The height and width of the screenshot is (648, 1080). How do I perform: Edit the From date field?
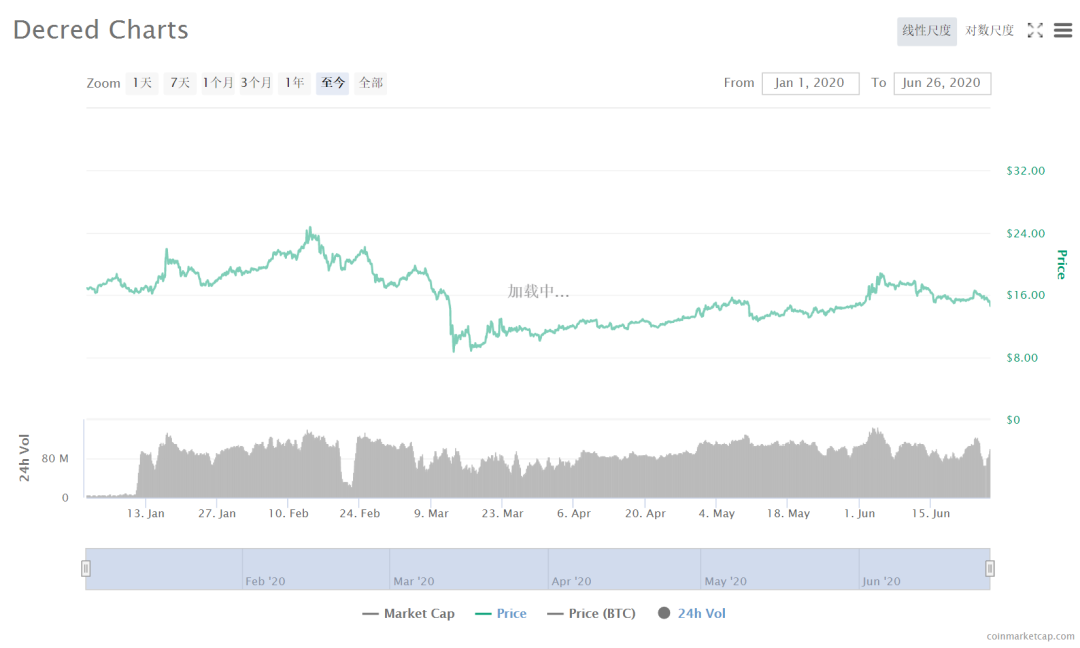(810, 83)
